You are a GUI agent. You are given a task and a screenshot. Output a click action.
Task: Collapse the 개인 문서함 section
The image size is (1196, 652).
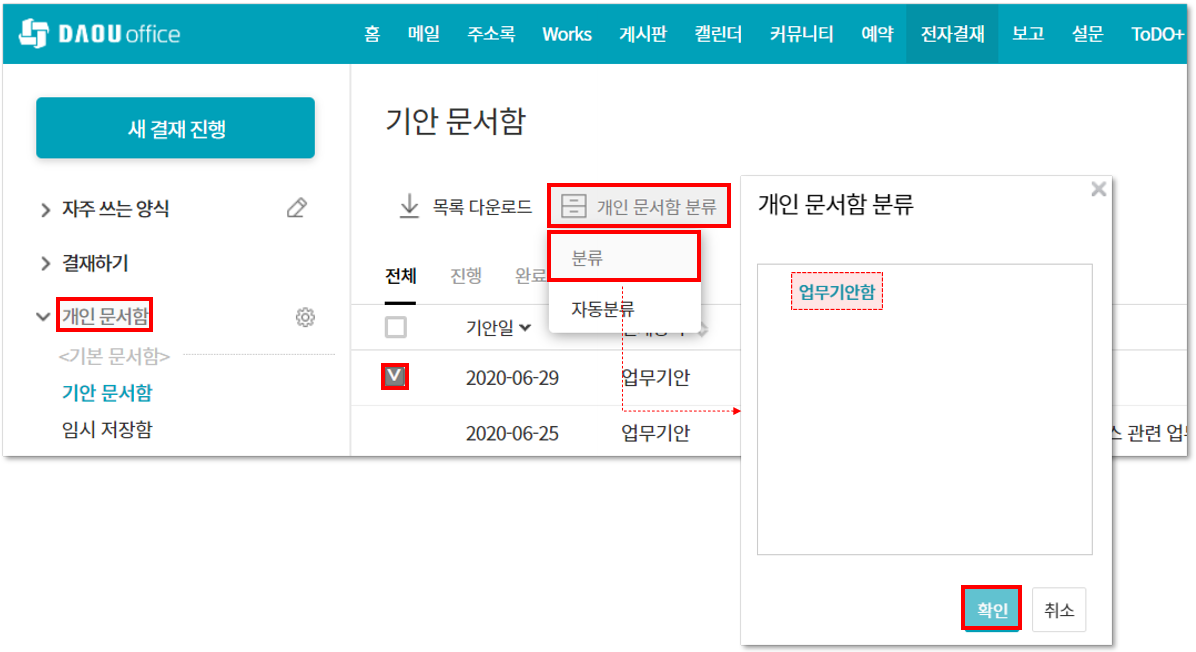click(43, 317)
